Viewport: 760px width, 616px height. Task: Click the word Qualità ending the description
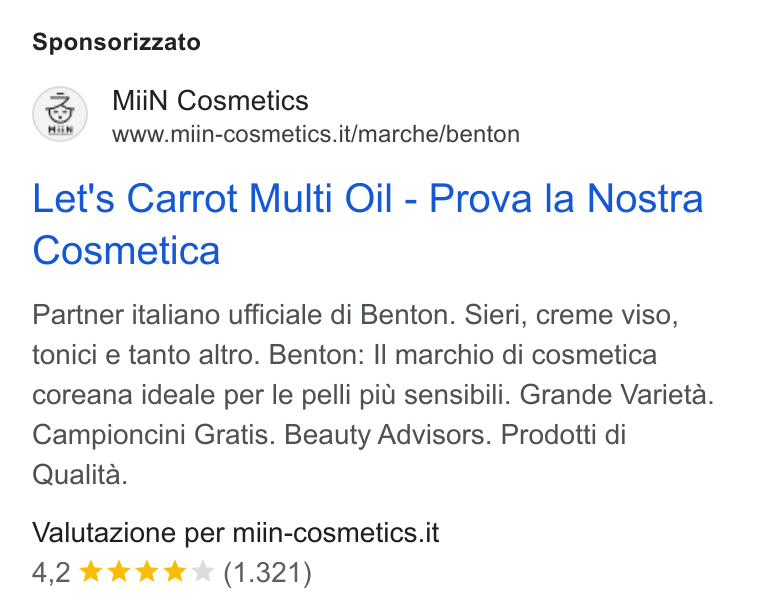pos(80,475)
